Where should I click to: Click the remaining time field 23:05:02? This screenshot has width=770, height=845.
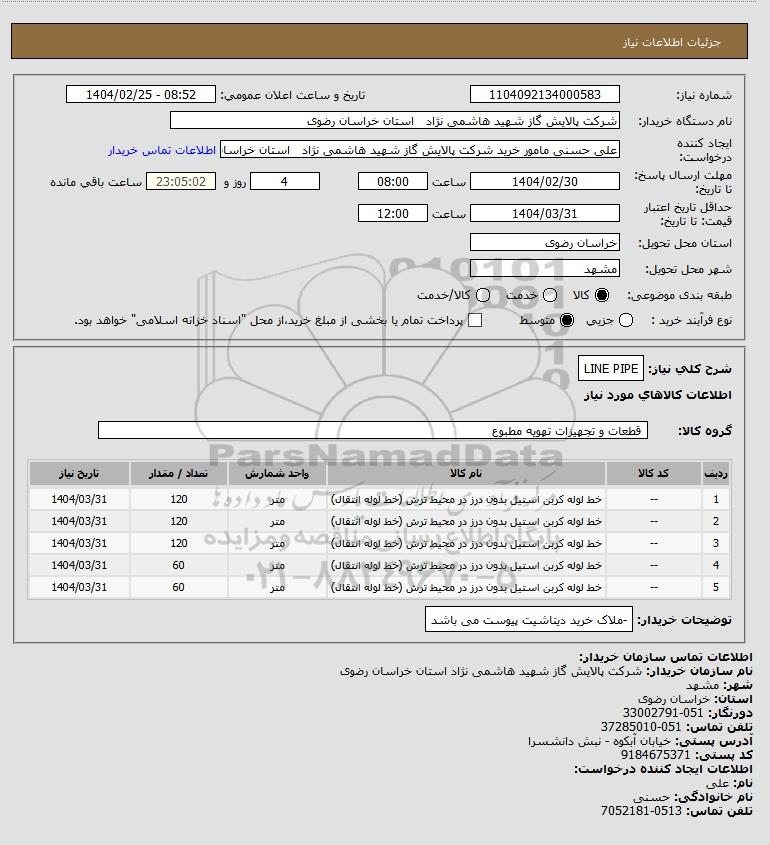(181, 181)
